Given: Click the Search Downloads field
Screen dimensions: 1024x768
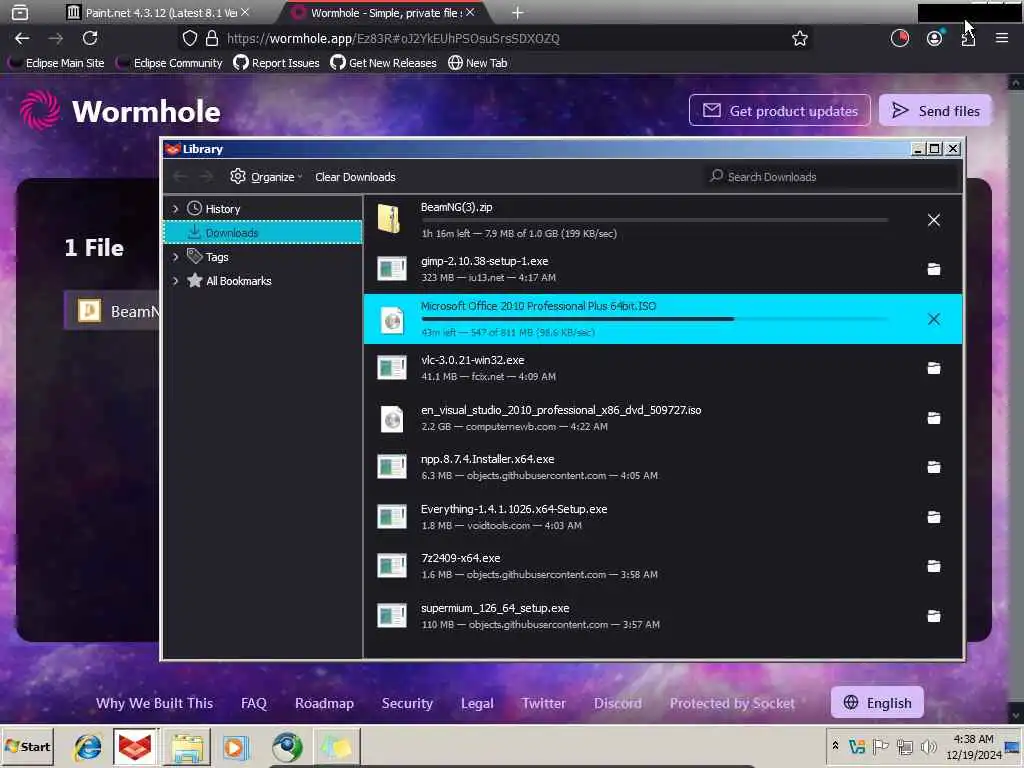Looking at the screenshot, I should pos(831,177).
